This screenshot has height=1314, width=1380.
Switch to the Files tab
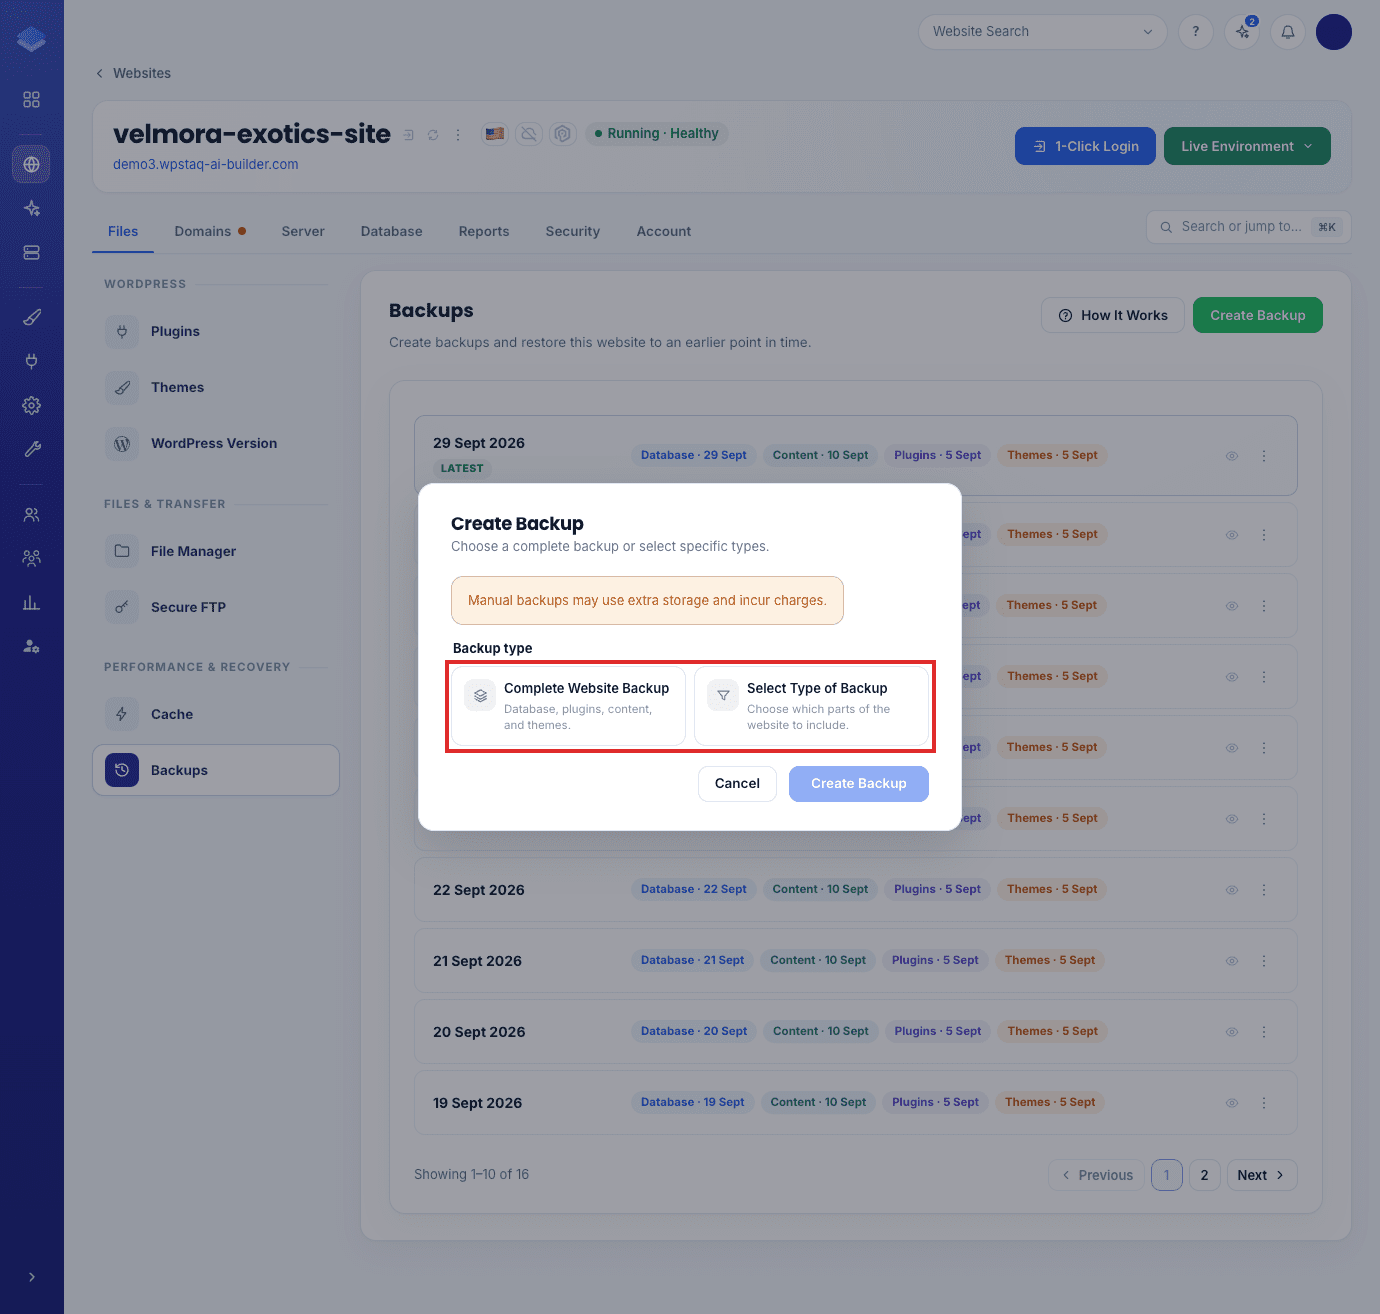[123, 231]
